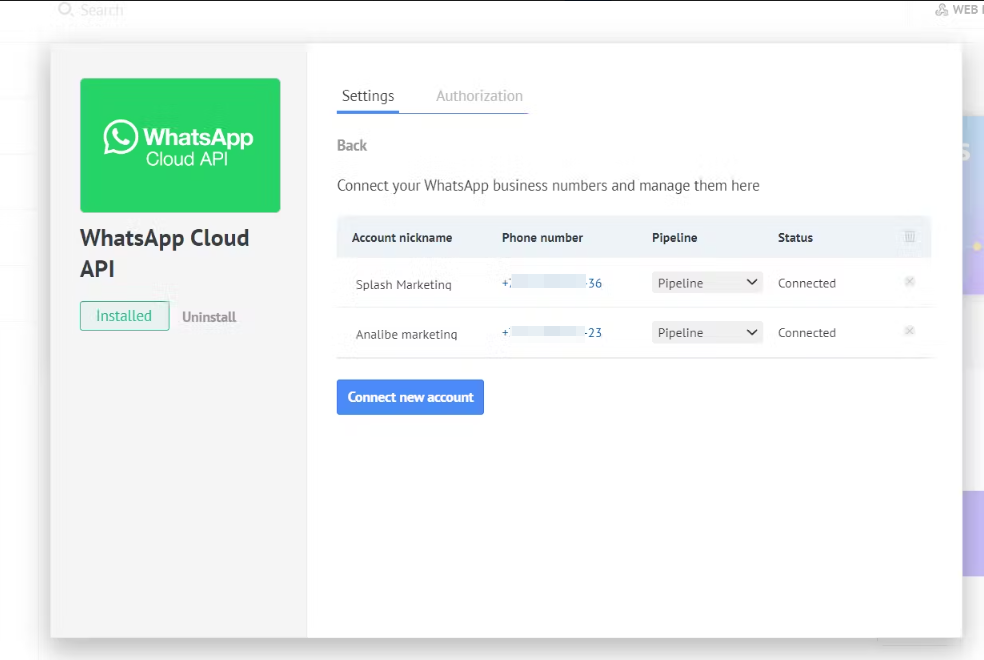Remove the Analibe marketing account row
The height and width of the screenshot is (660, 984).
(909, 331)
